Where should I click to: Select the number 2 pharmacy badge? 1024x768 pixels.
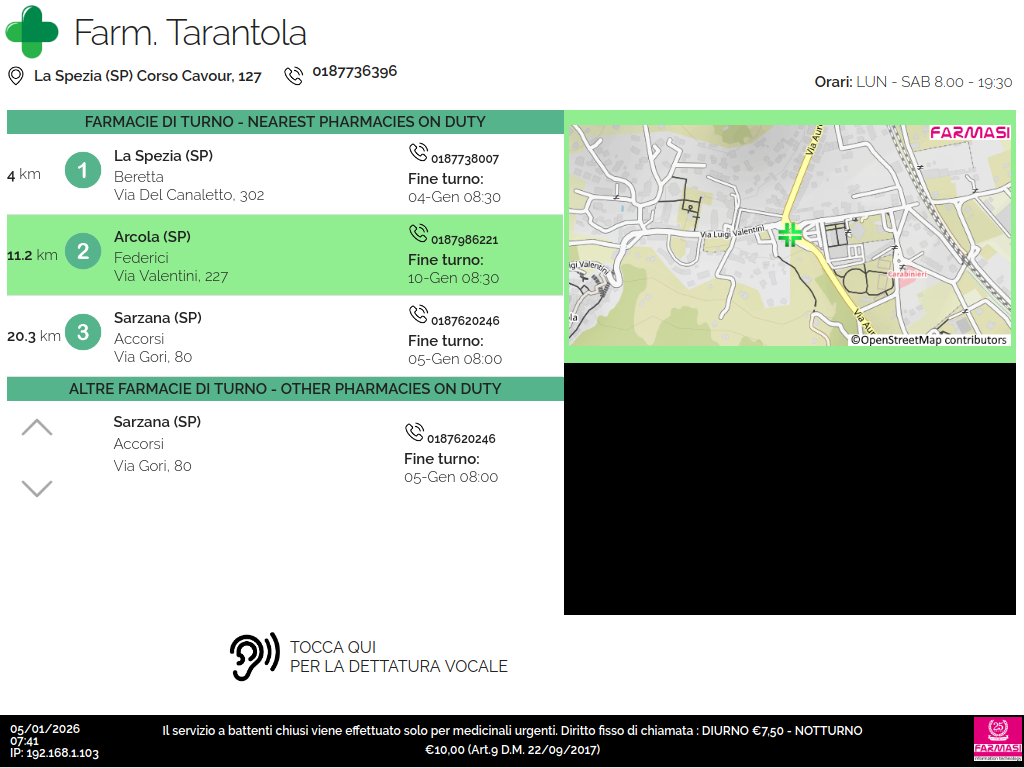tap(83, 252)
